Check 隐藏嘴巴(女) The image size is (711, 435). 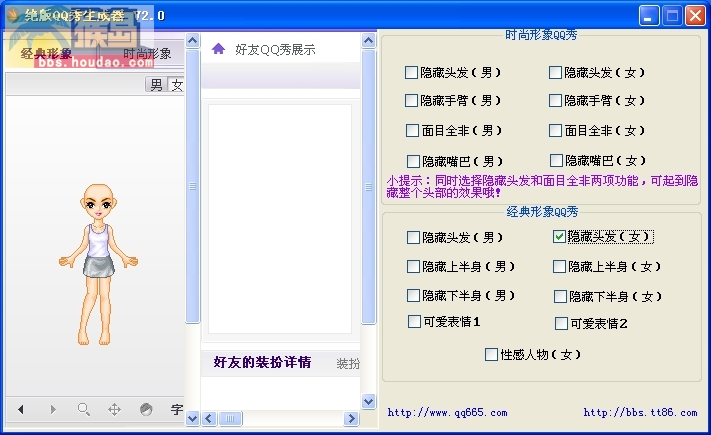pyautogui.click(x=556, y=160)
